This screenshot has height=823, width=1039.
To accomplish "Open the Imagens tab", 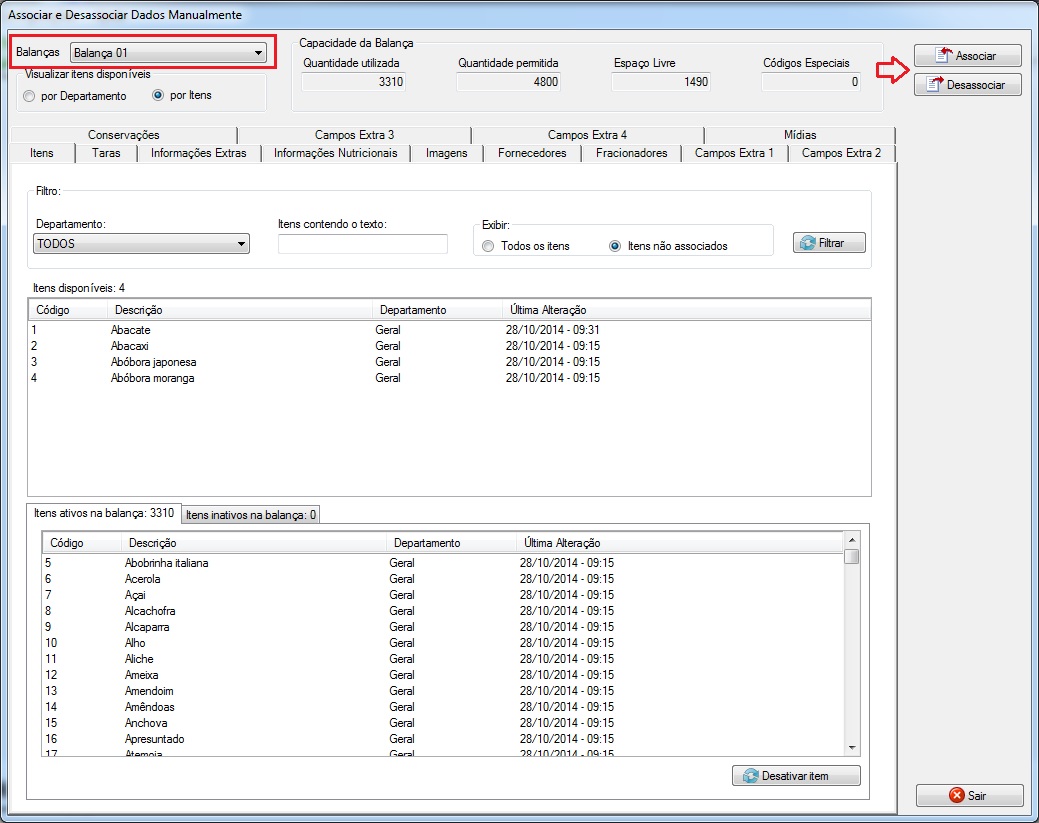I will pos(447,153).
